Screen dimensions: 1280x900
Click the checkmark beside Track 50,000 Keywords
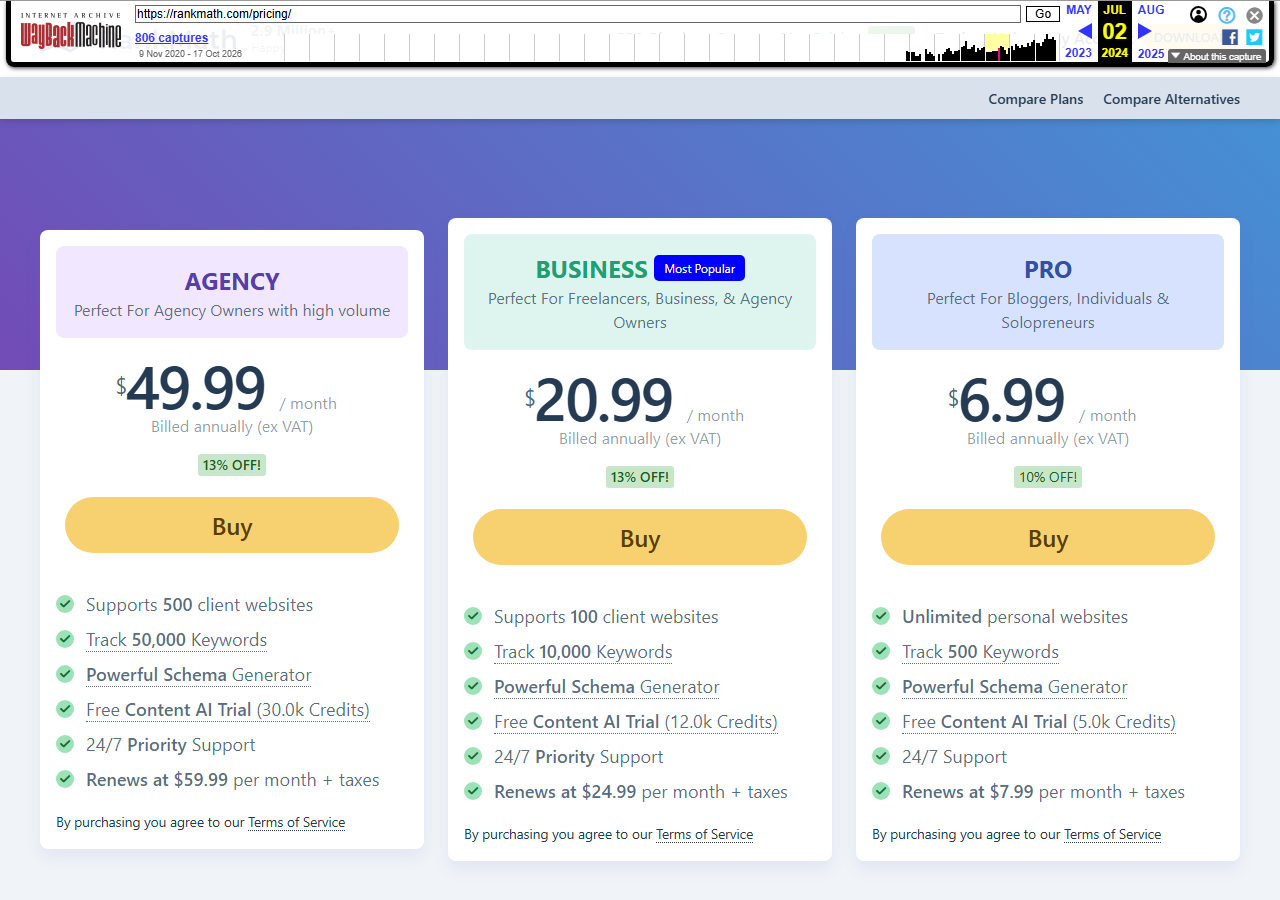(x=65, y=639)
